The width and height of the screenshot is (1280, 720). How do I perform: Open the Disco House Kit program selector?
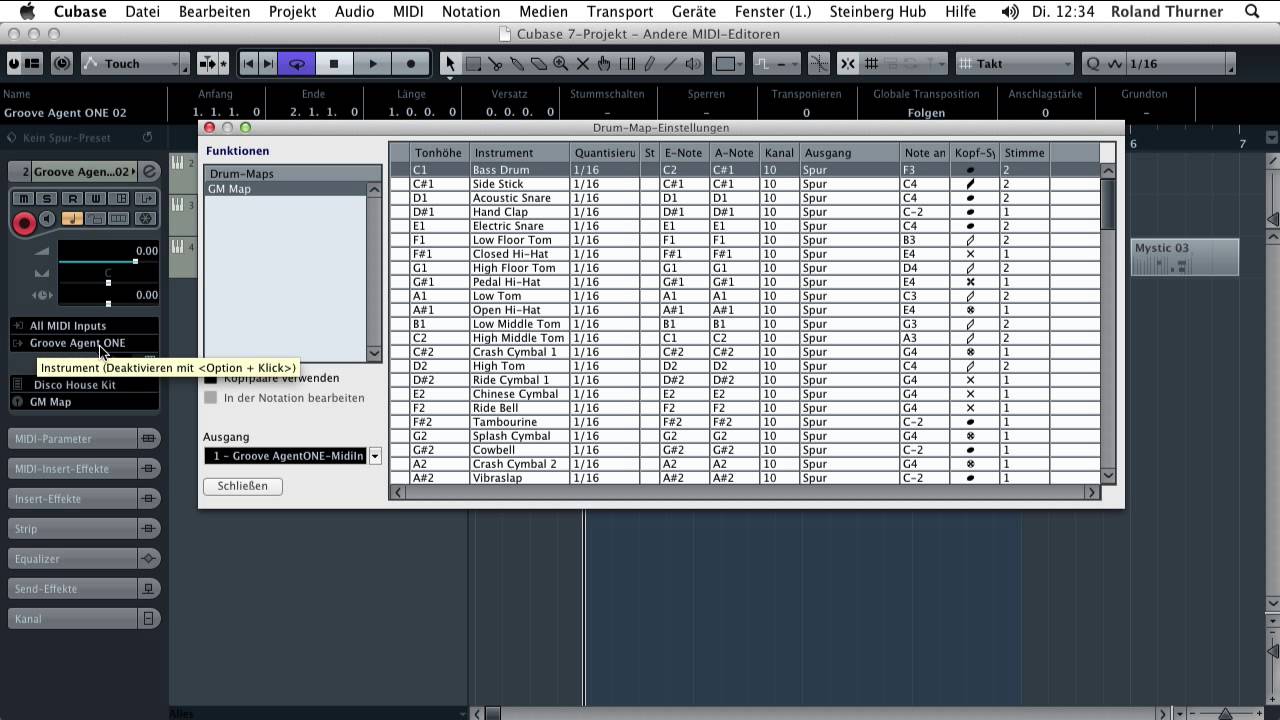[x=84, y=385]
